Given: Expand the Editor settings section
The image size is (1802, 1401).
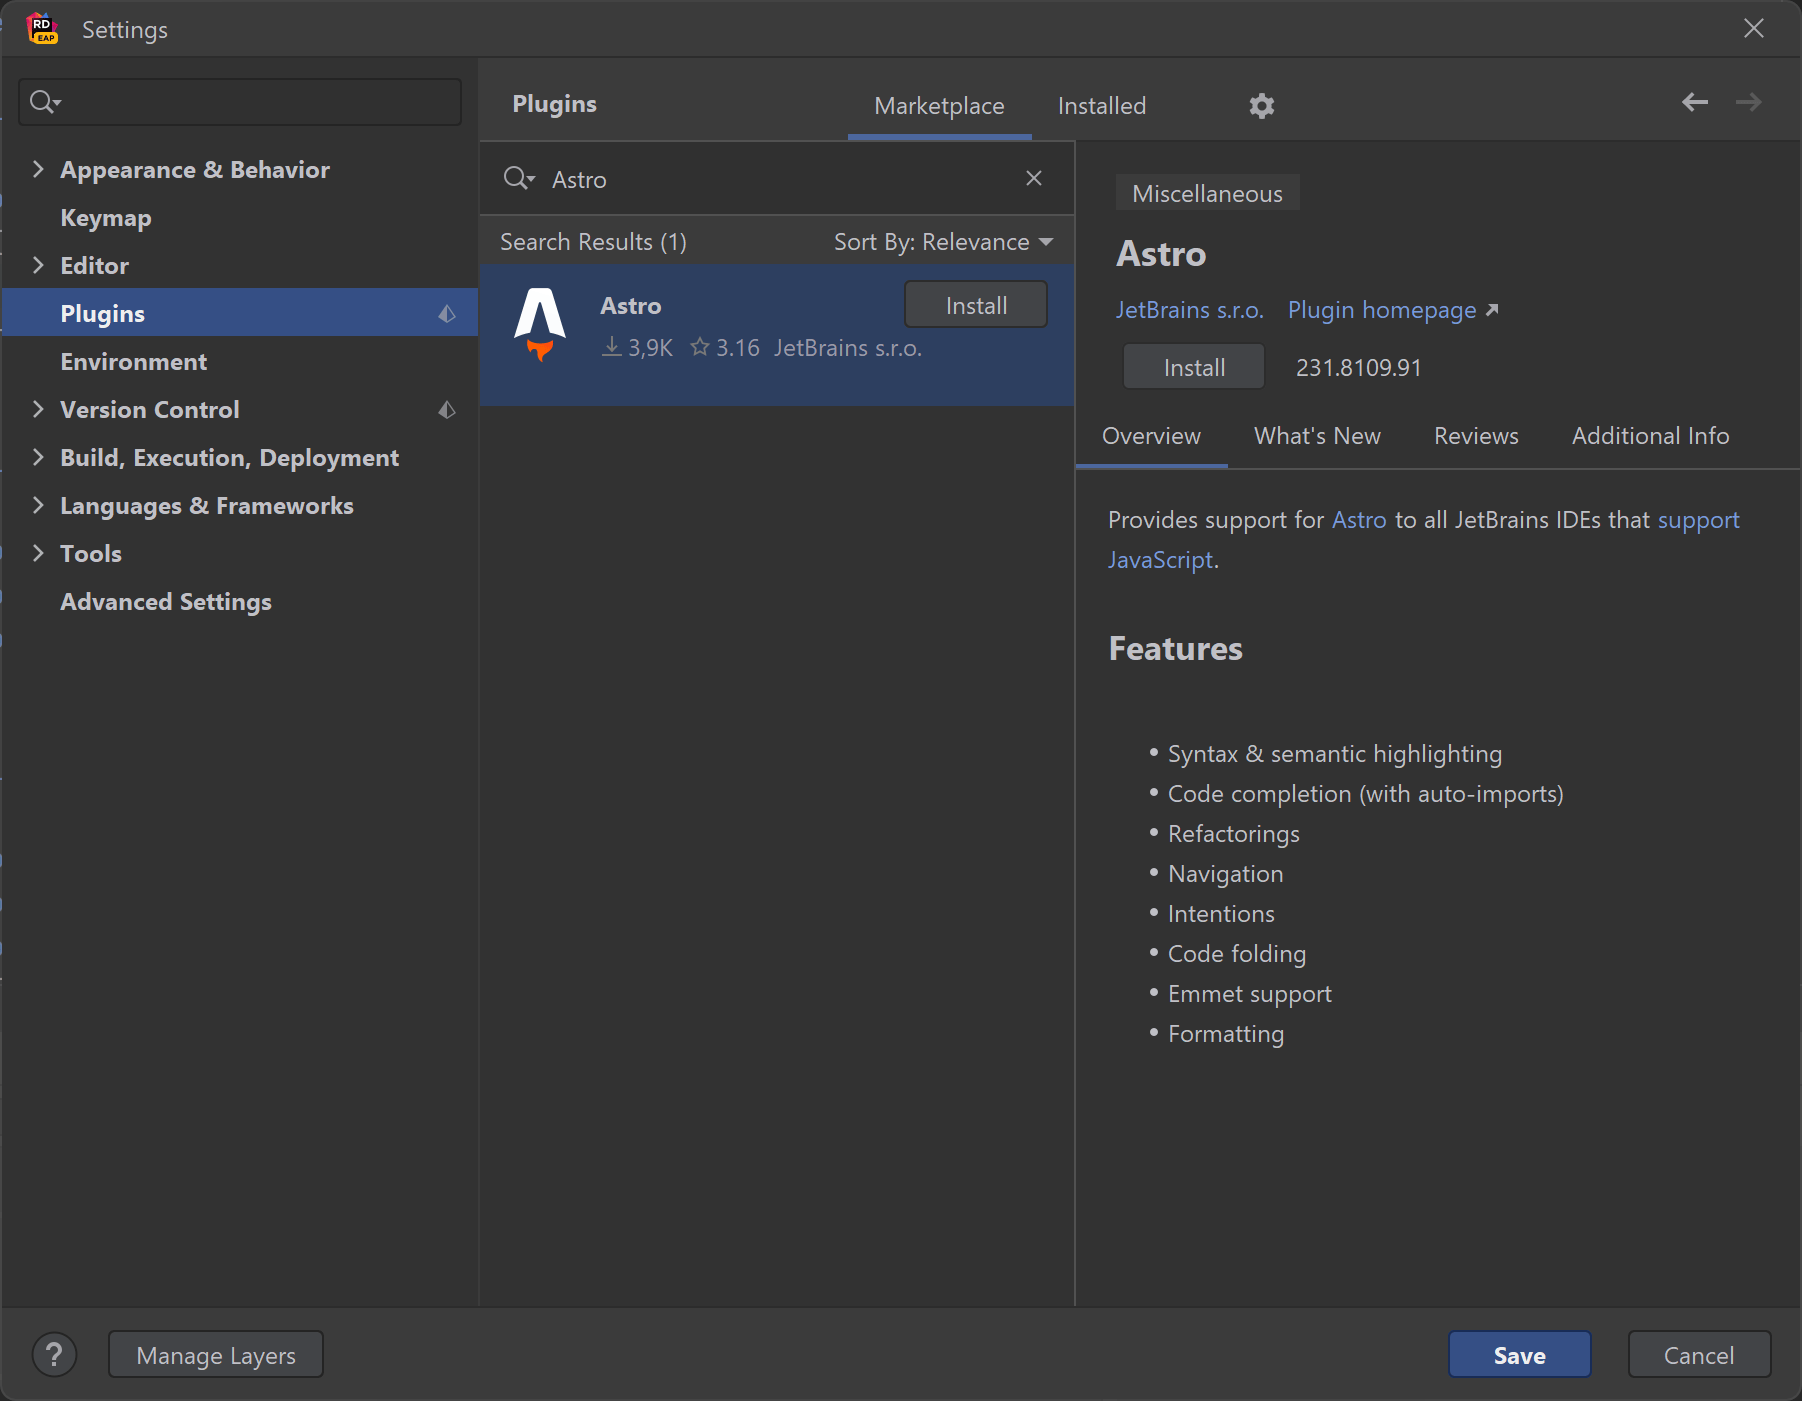Looking at the screenshot, I should tap(38, 265).
